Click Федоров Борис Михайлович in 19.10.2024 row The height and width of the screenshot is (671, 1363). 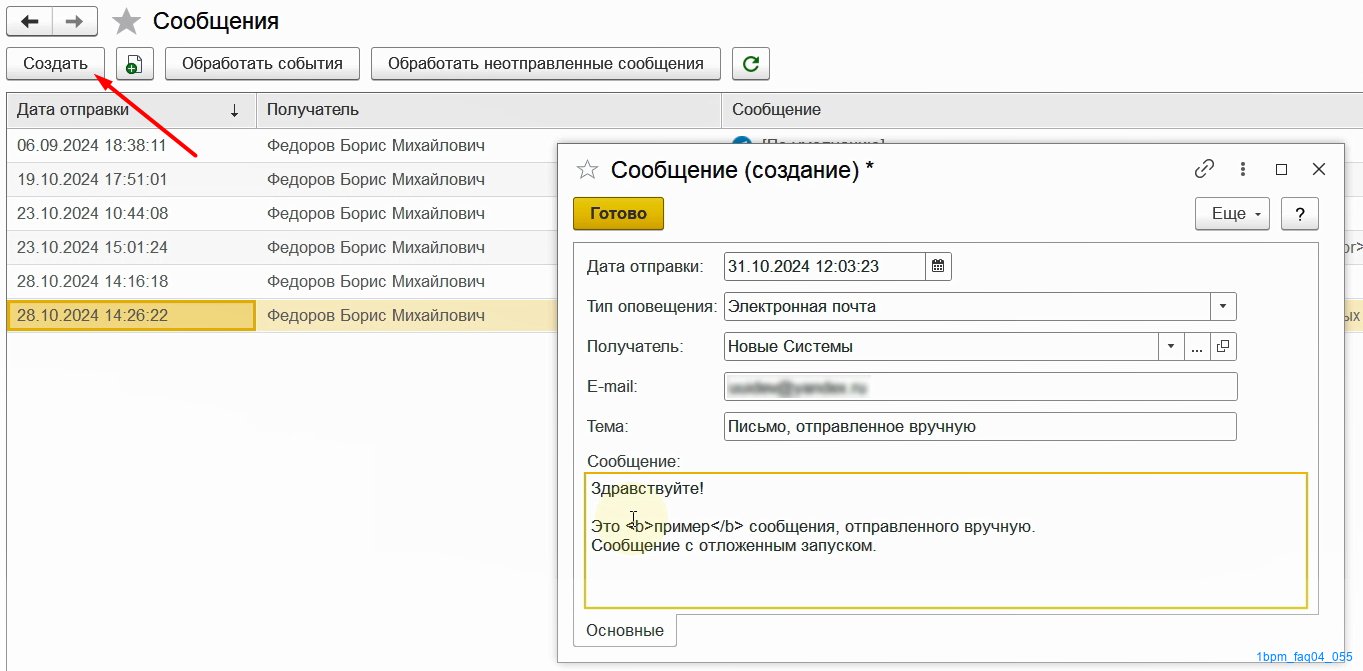376,180
